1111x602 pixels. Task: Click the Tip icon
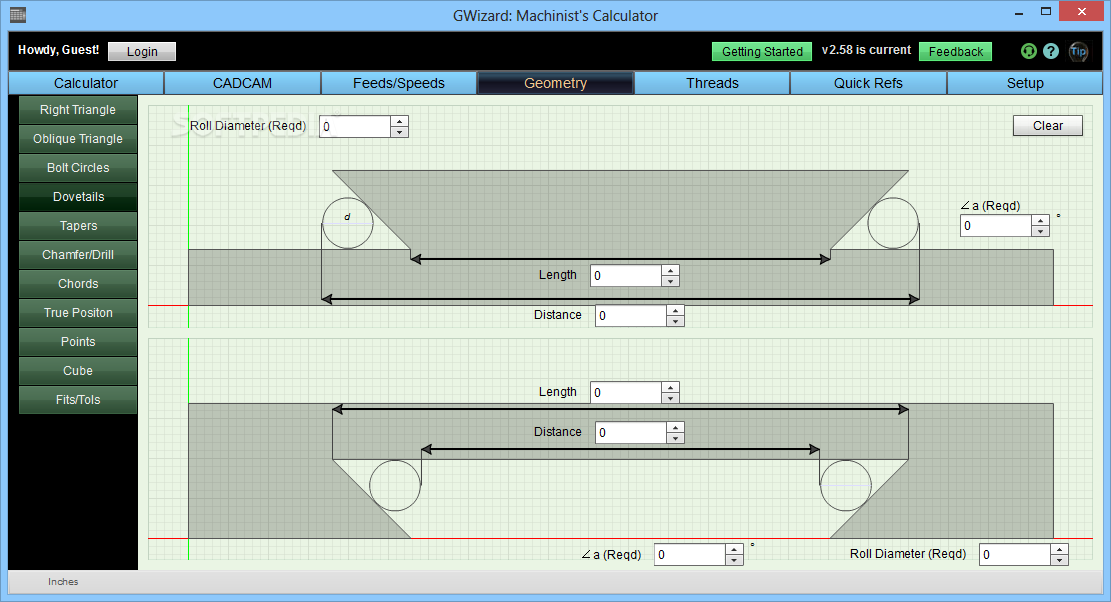(1078, 51)
